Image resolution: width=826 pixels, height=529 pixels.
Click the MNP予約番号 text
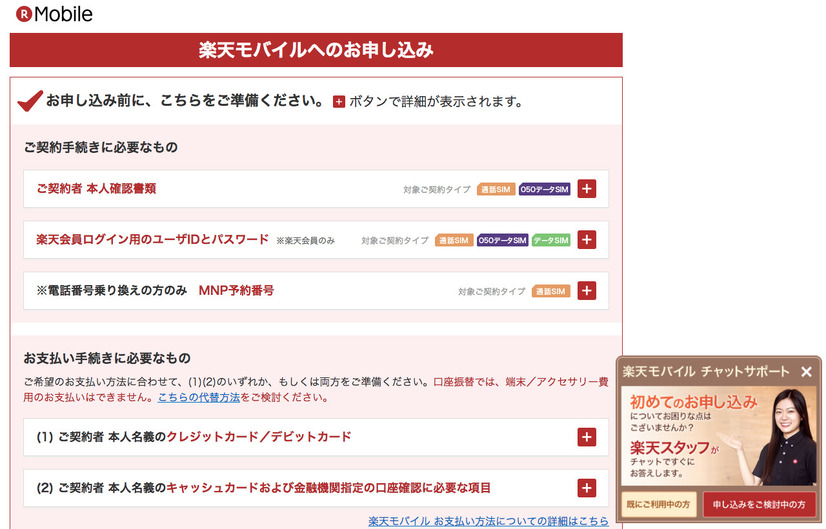click(x=236, y=290)
